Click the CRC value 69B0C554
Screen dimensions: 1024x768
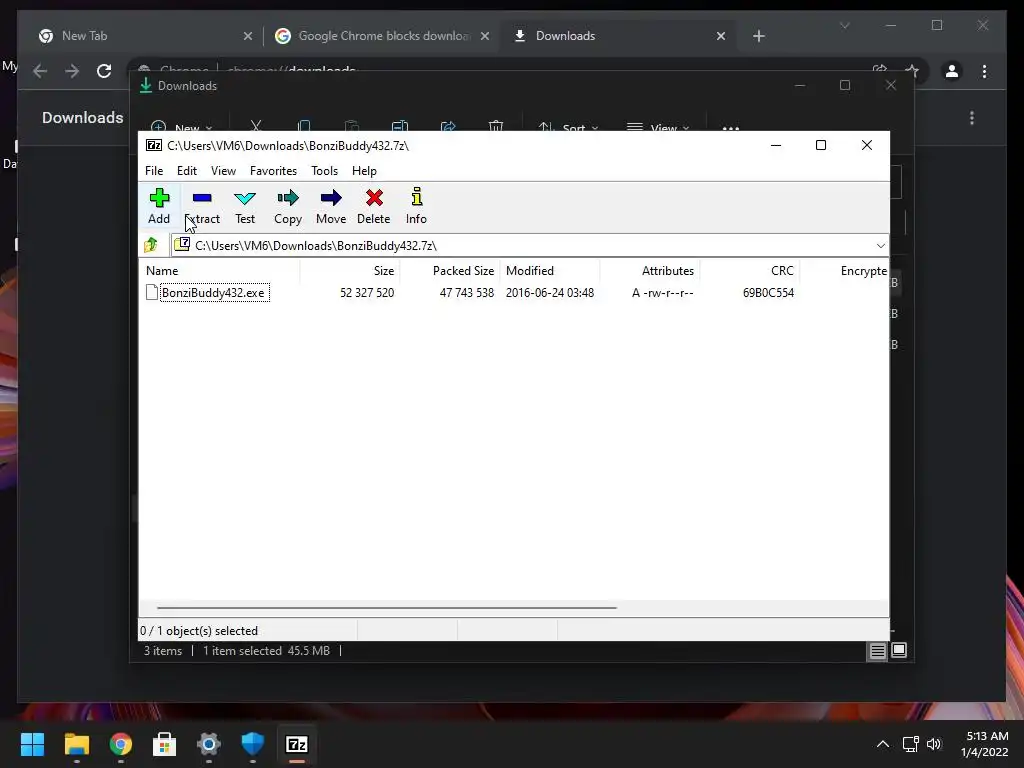pyautogui.click(x=768, y=293)
